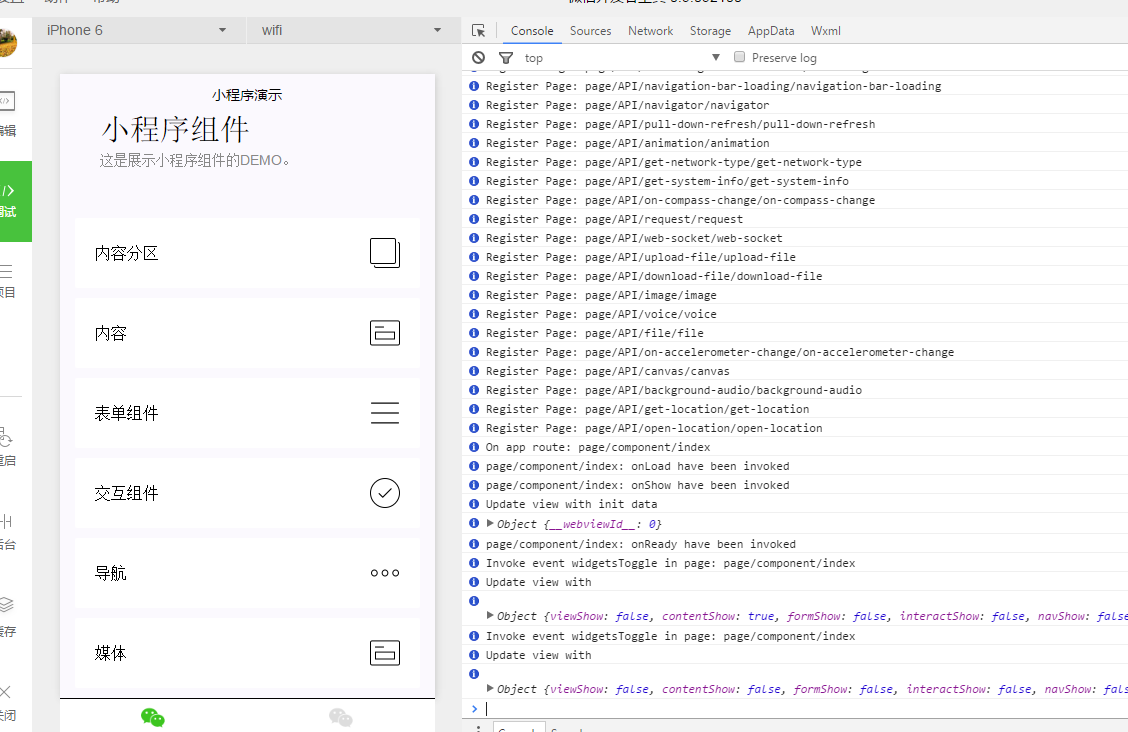
Task: Open the 媒体 list item
Action: tap(247, 653)
